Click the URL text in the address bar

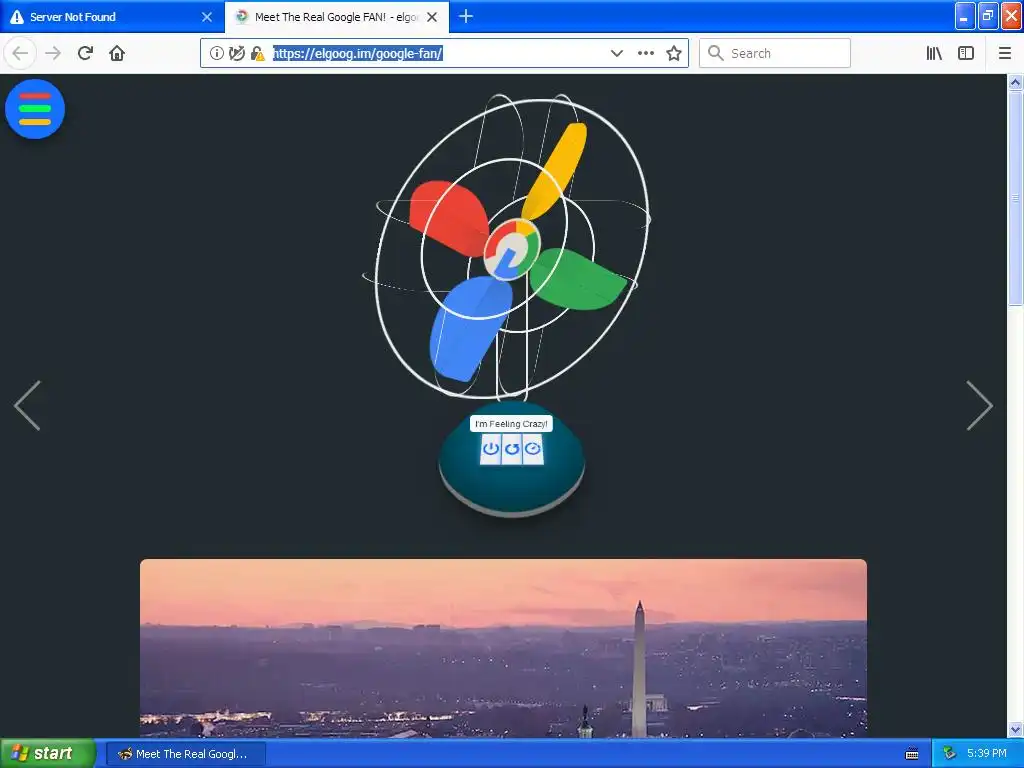click(357, 54)
